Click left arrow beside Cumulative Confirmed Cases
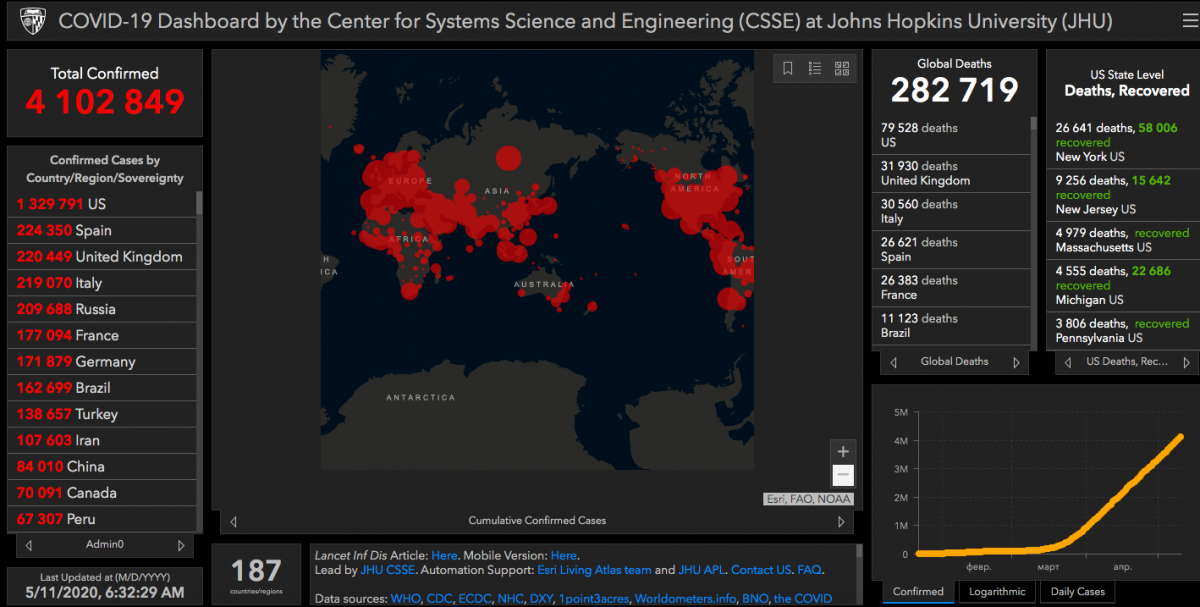Image resolution: width=1200 pixels, height=607 pixels. pos(233,521)
